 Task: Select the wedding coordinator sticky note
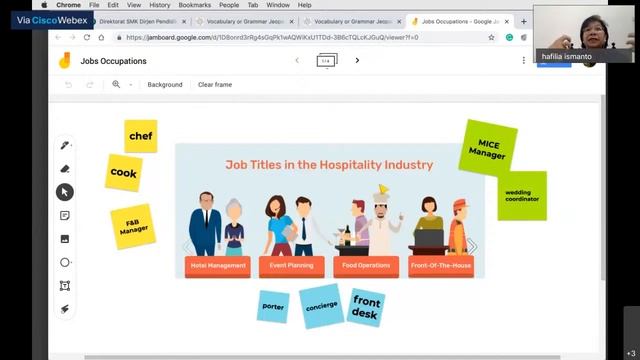pyautogui.click(x=522, y=196)
